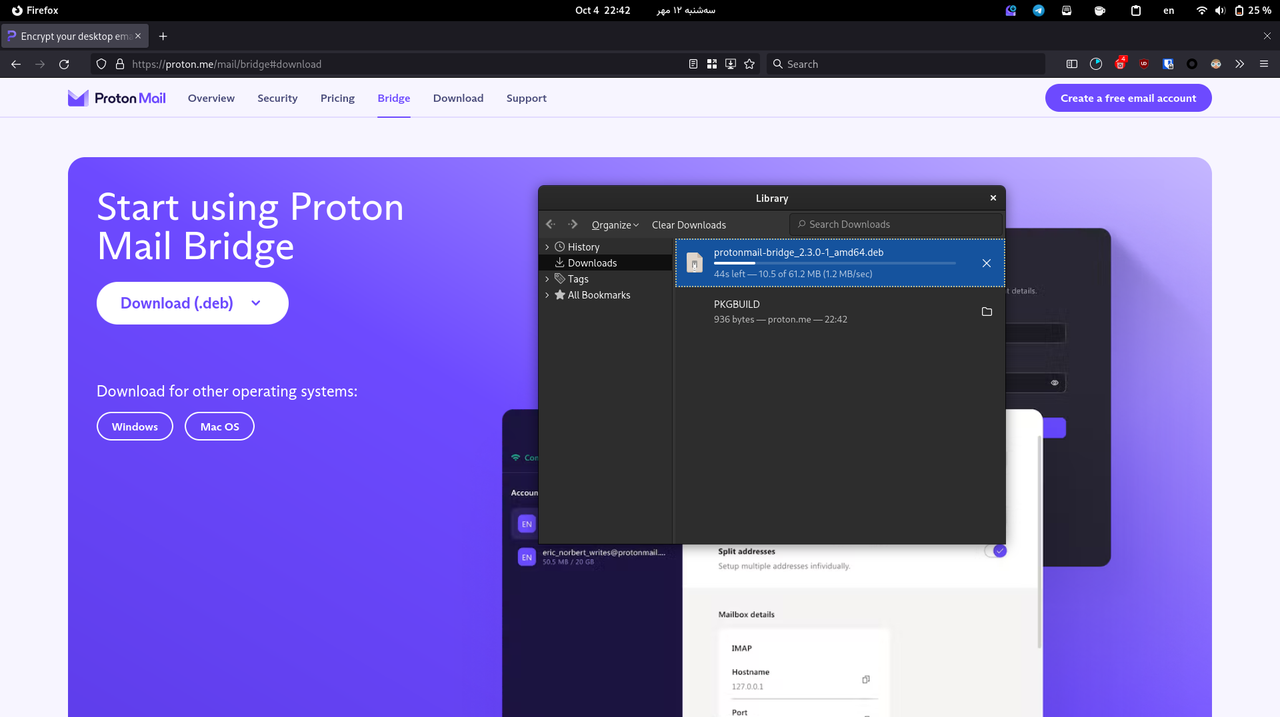Click the black circle extension icon
The image size is (1280, 717).
coord(1192,64)
